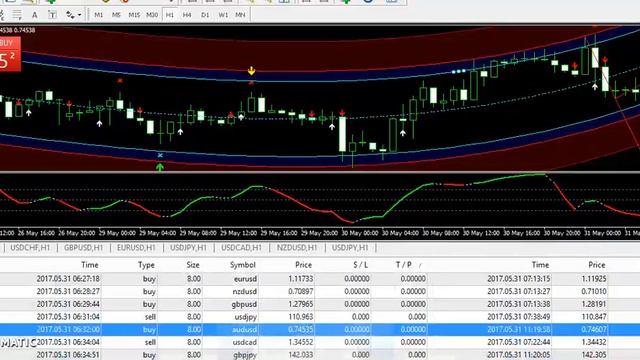The width and height of the screenshot is (640, 360).
Task: Sort history by T / P column header
Action: coord(404,265)
